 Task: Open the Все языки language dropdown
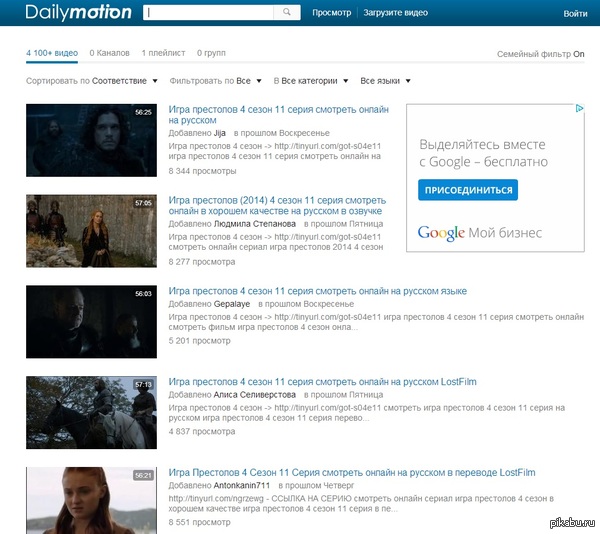pyautogui.click(x=385, y=80)
